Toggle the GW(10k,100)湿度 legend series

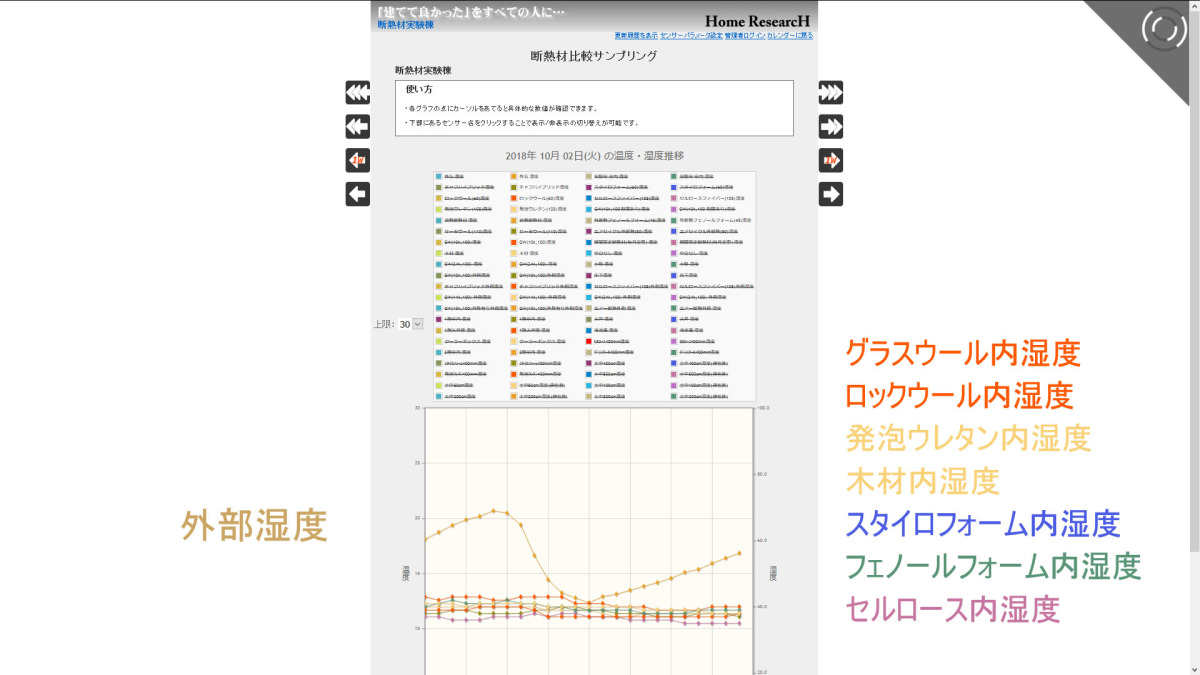(539, 242)
